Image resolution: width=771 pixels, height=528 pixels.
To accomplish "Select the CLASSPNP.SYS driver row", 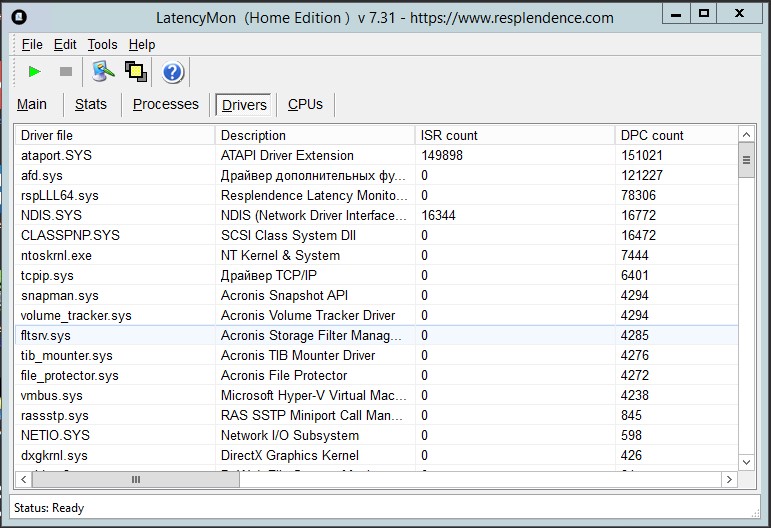I will pyautogui.click(x=377, y=235).
